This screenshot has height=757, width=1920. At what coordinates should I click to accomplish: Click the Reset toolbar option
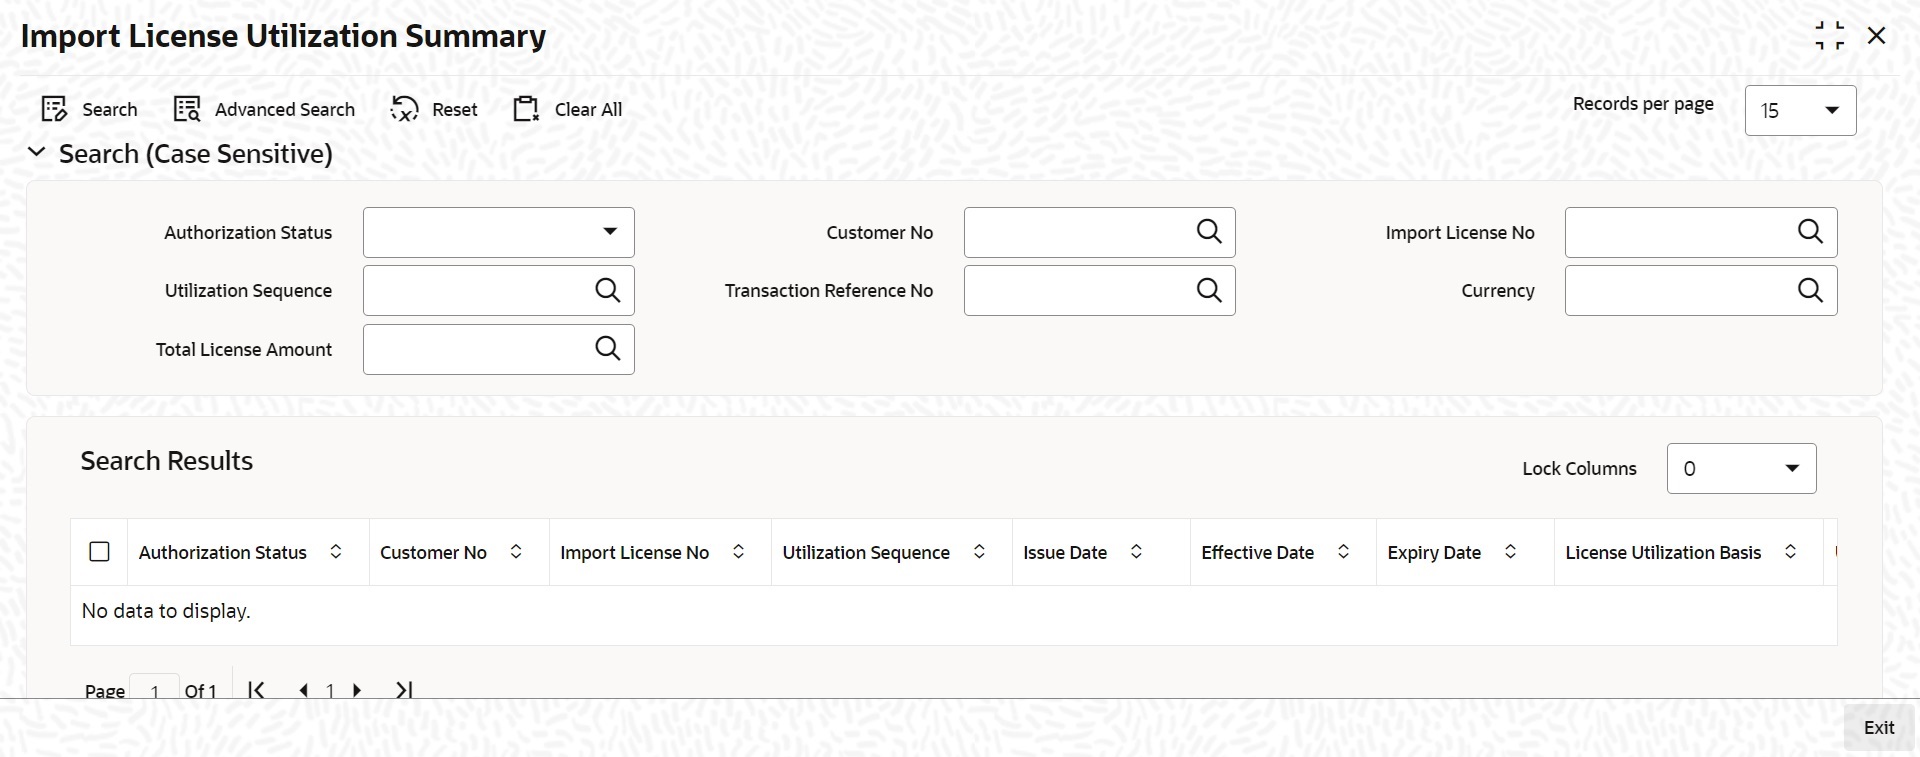[434, 109]
